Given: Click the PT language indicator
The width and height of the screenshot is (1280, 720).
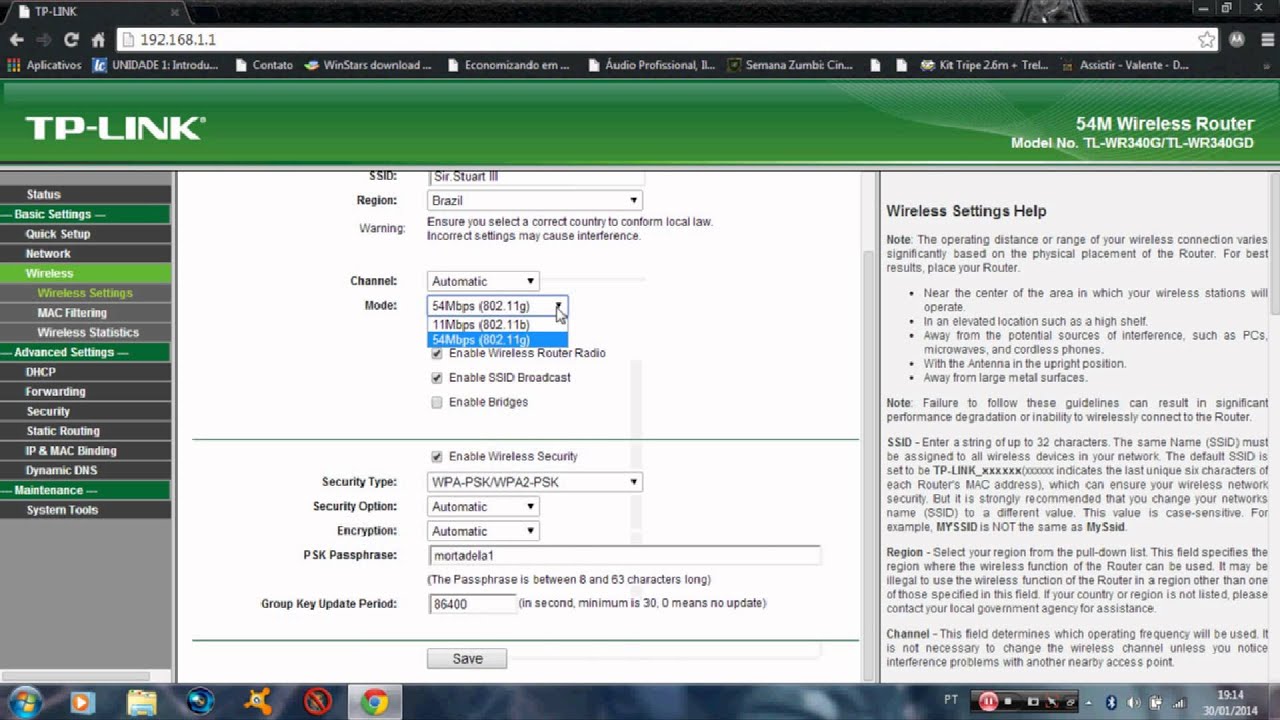Looking at the screenshot, I should [951, 701].
